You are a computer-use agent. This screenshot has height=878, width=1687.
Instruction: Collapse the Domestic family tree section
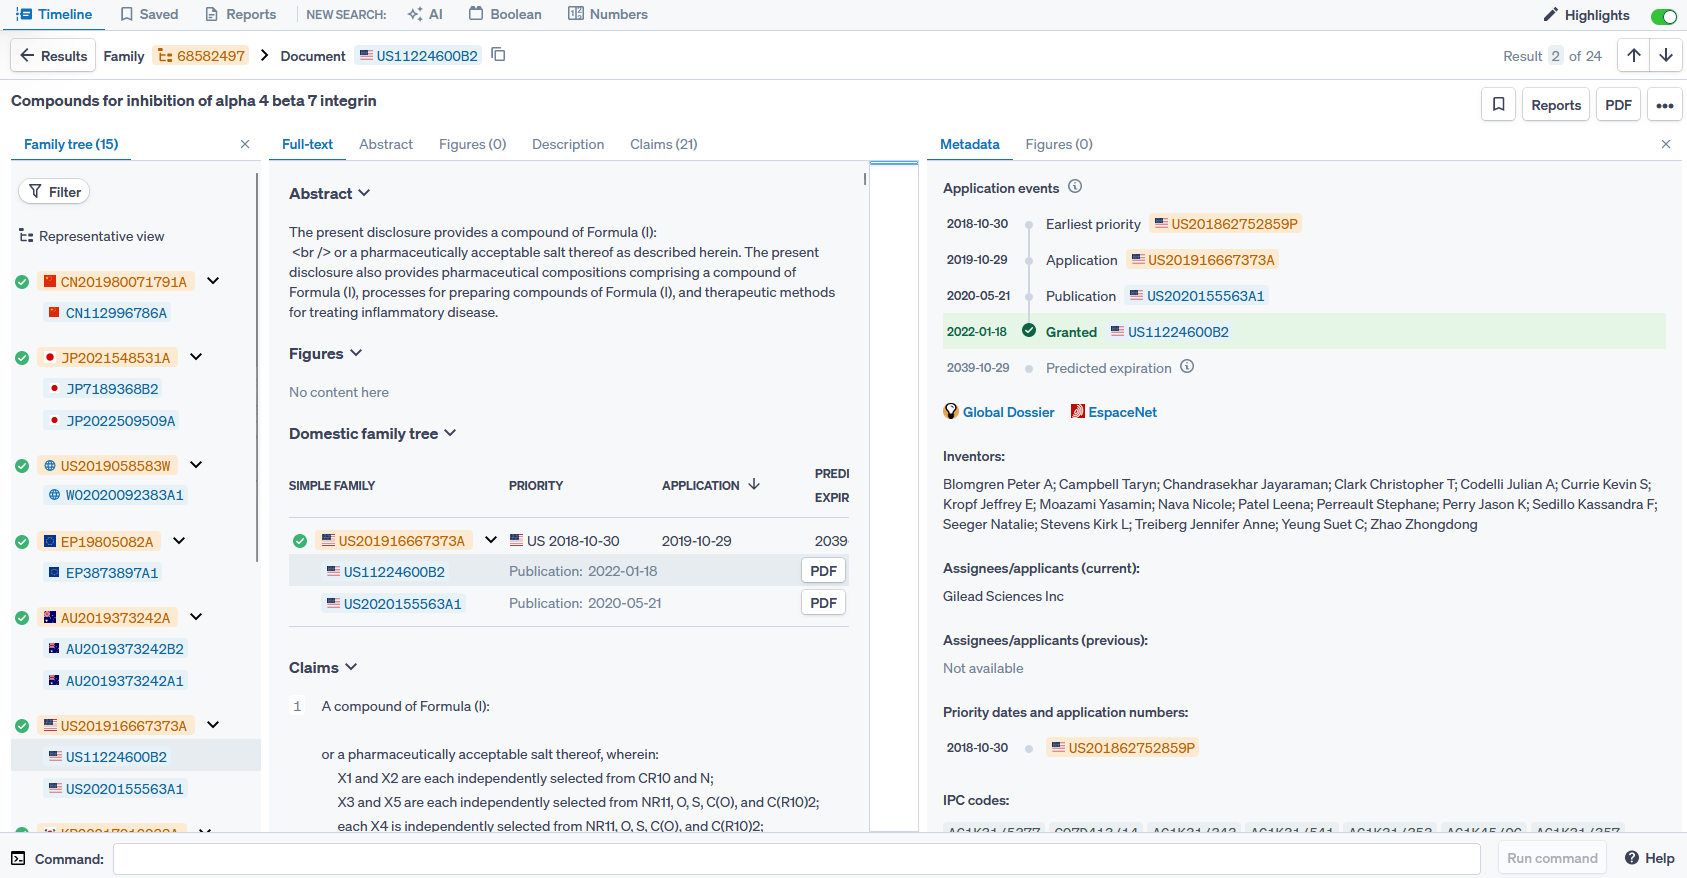point(450,433)
